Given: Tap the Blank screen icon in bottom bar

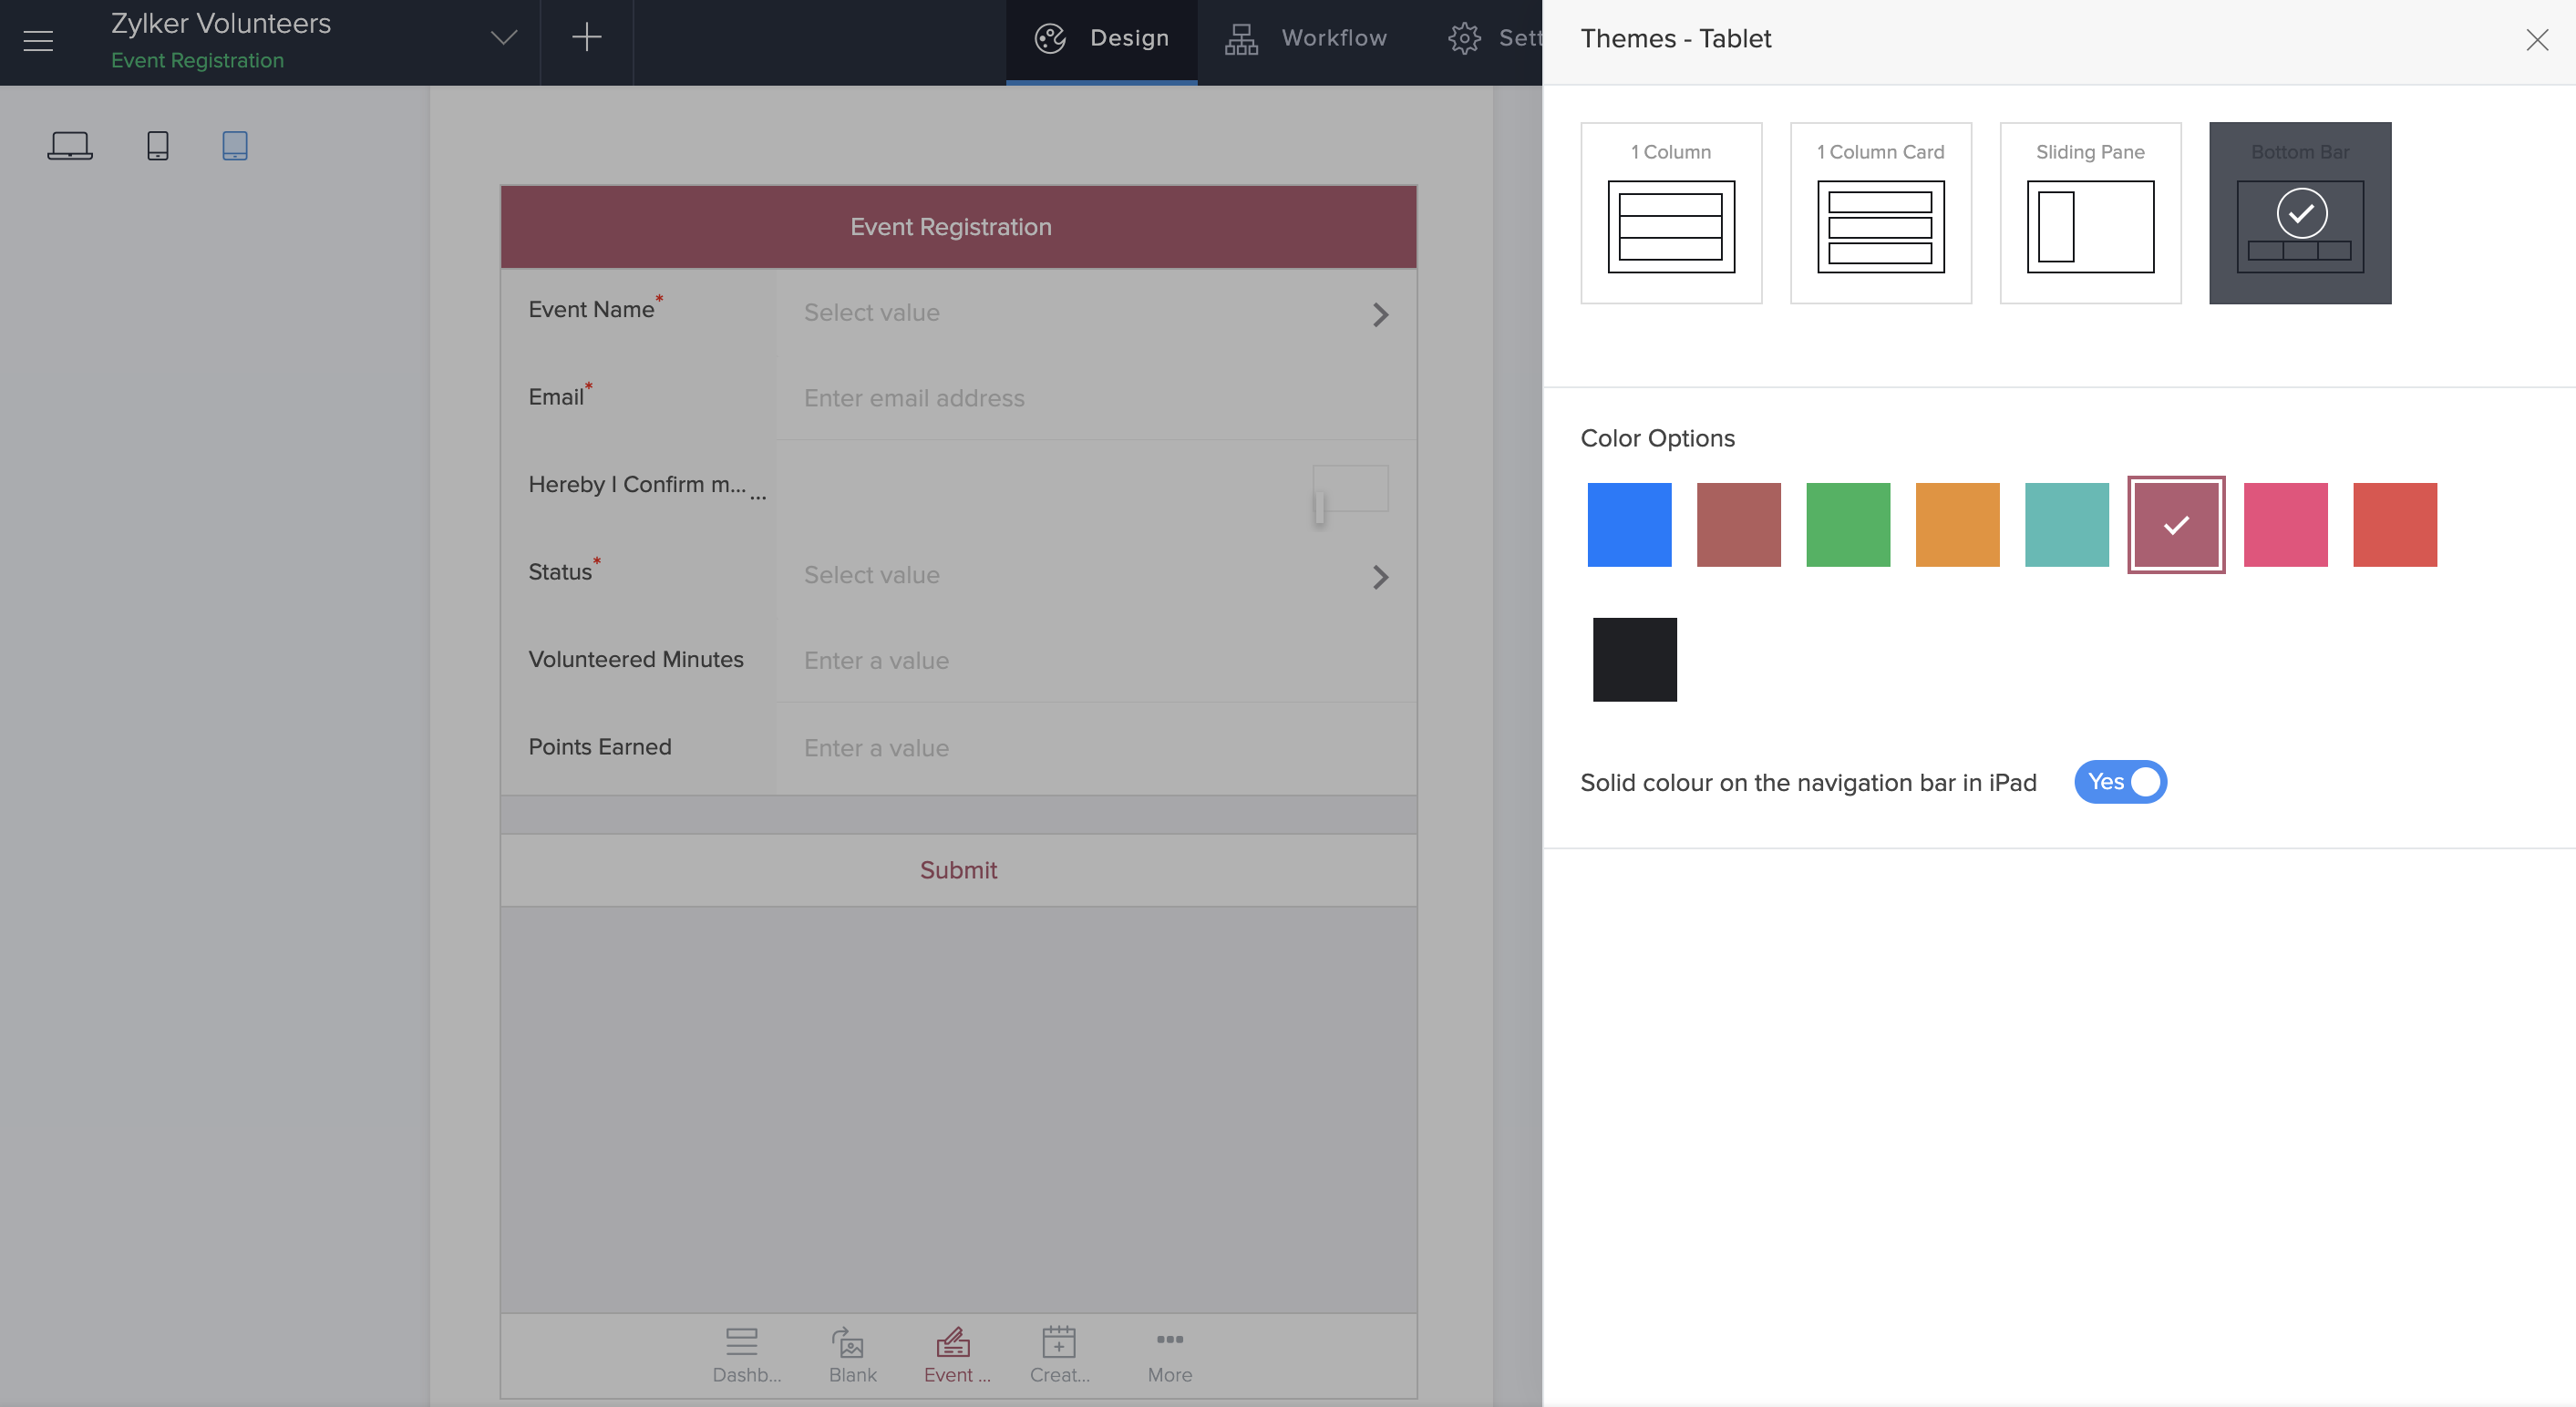Looking at the screenshot, I should [851, 1353].
